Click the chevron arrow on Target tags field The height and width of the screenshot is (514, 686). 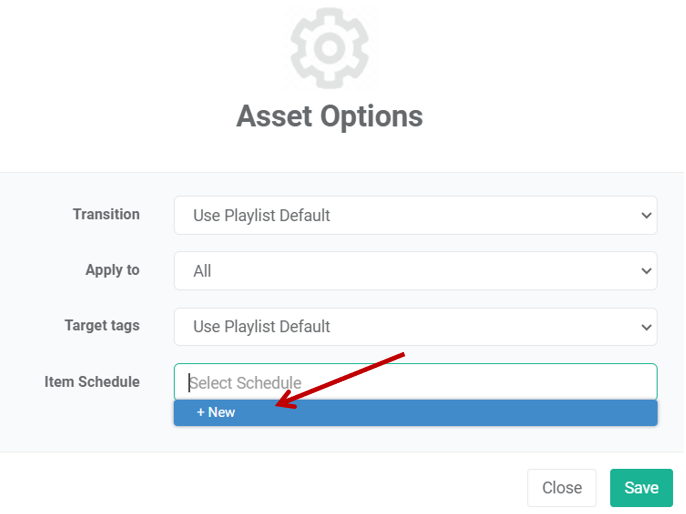coord(646,327)
